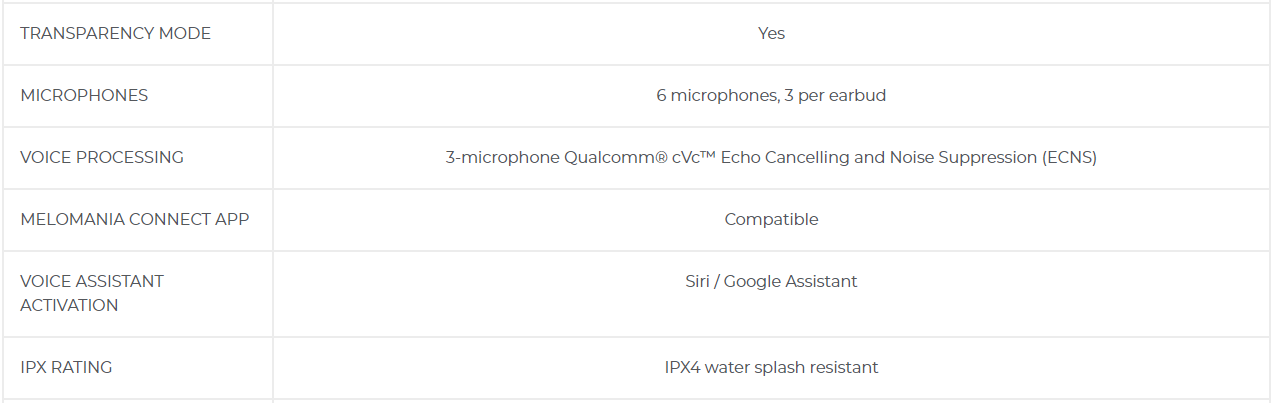Click the word 'Siri' in the table
Viewport: 1273px width, 403px height.
click(697, 281)
